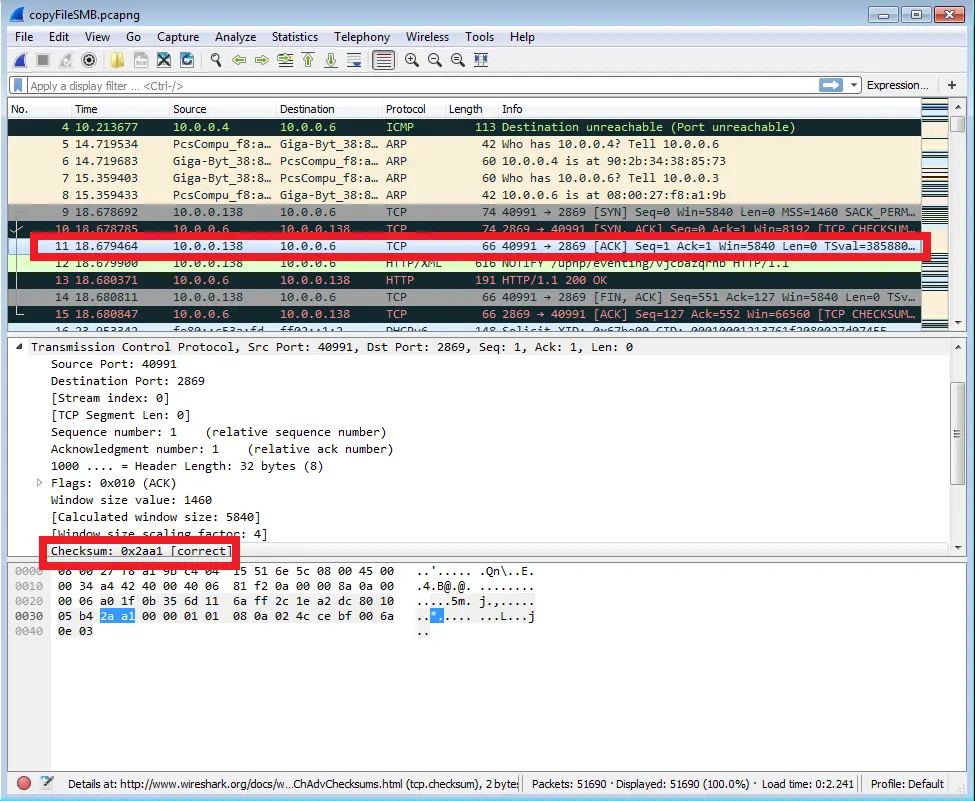The image size is (975, 801).
Task: Toggle colorize packet list button
Action: tap(382, 60)
